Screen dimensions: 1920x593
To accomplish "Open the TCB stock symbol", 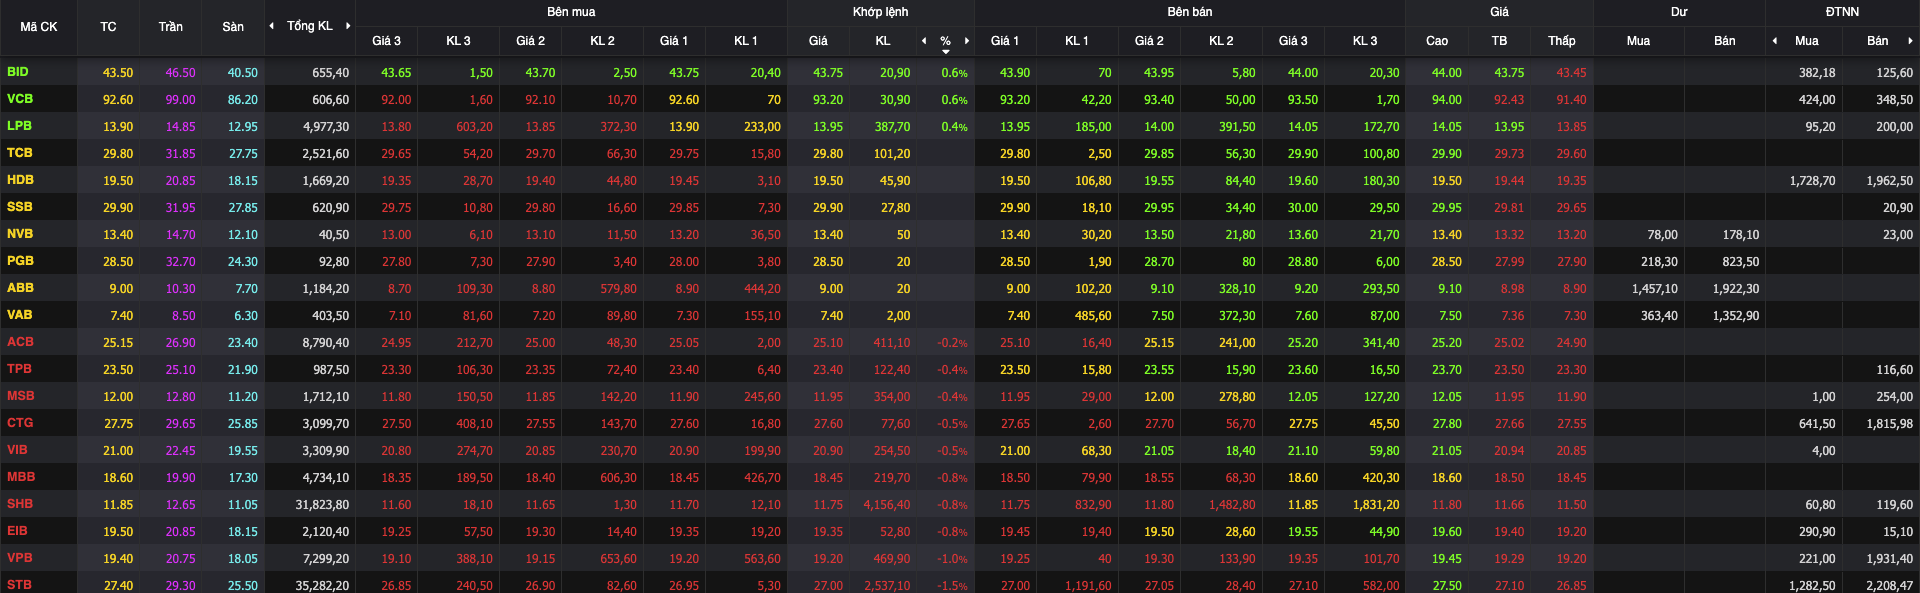I will click(20, 153).
